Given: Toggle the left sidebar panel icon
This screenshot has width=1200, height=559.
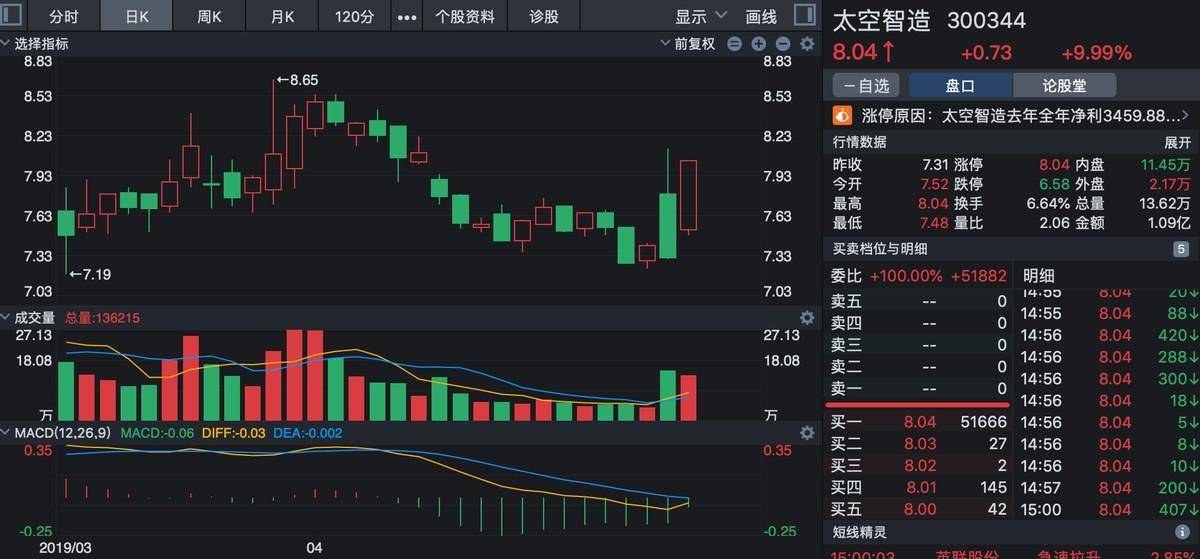Looking at the screenshot, I should point(11,16).
